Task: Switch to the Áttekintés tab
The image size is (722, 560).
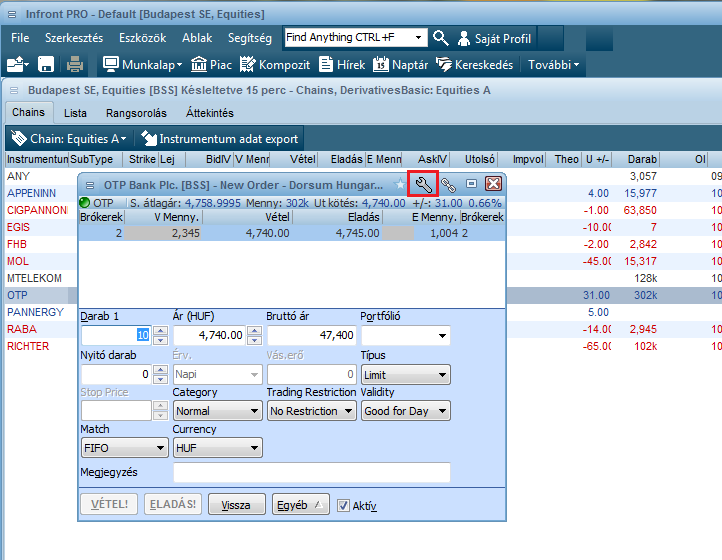Action: pos(210,113)
